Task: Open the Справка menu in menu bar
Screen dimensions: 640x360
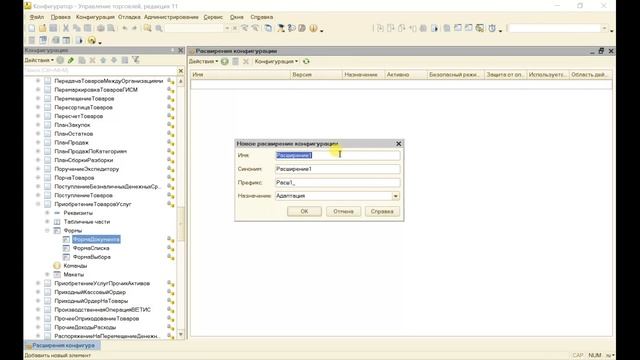Action: (x=262, y=17)
